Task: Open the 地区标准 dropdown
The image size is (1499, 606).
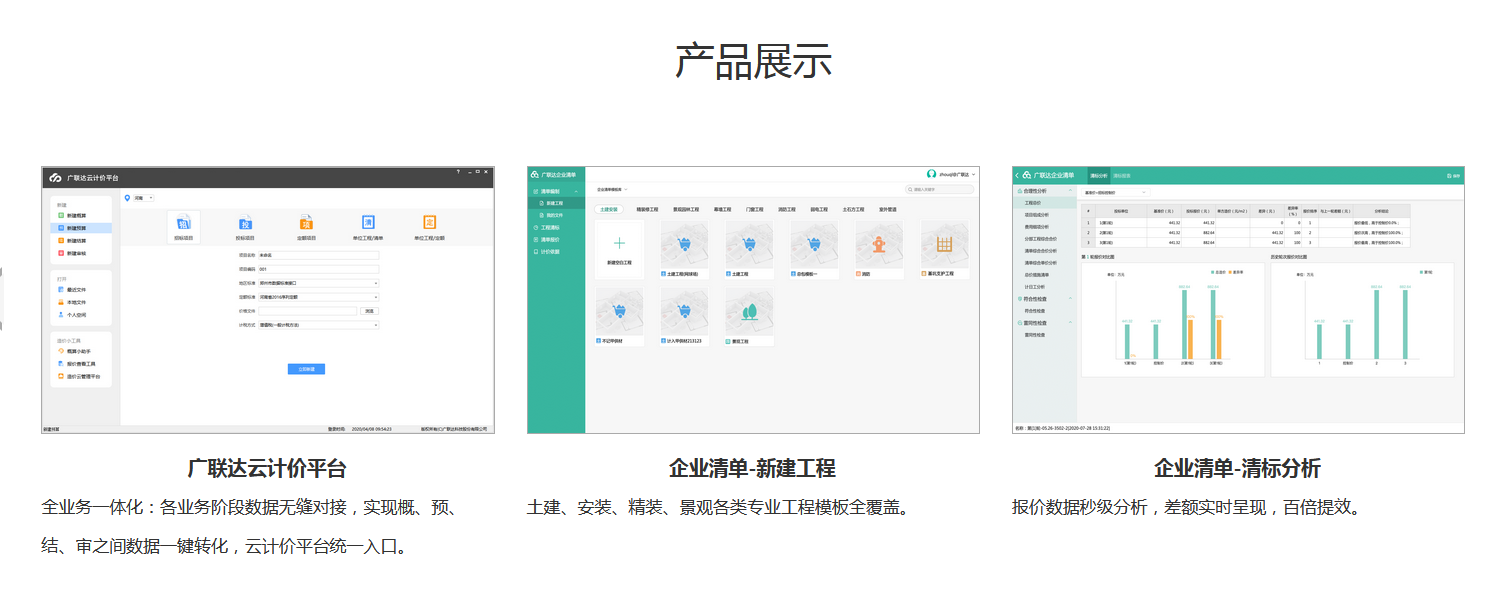Action: point(318,283)
